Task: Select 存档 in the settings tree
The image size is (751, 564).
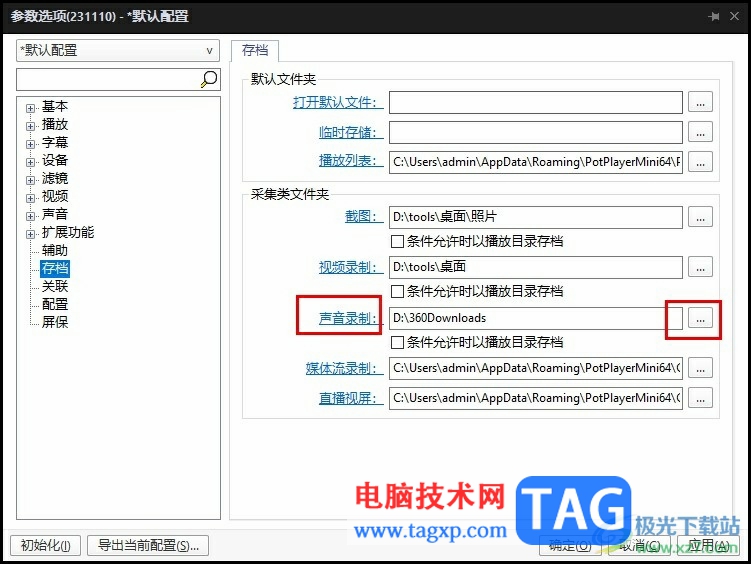Action: click(x=55, y=268)
